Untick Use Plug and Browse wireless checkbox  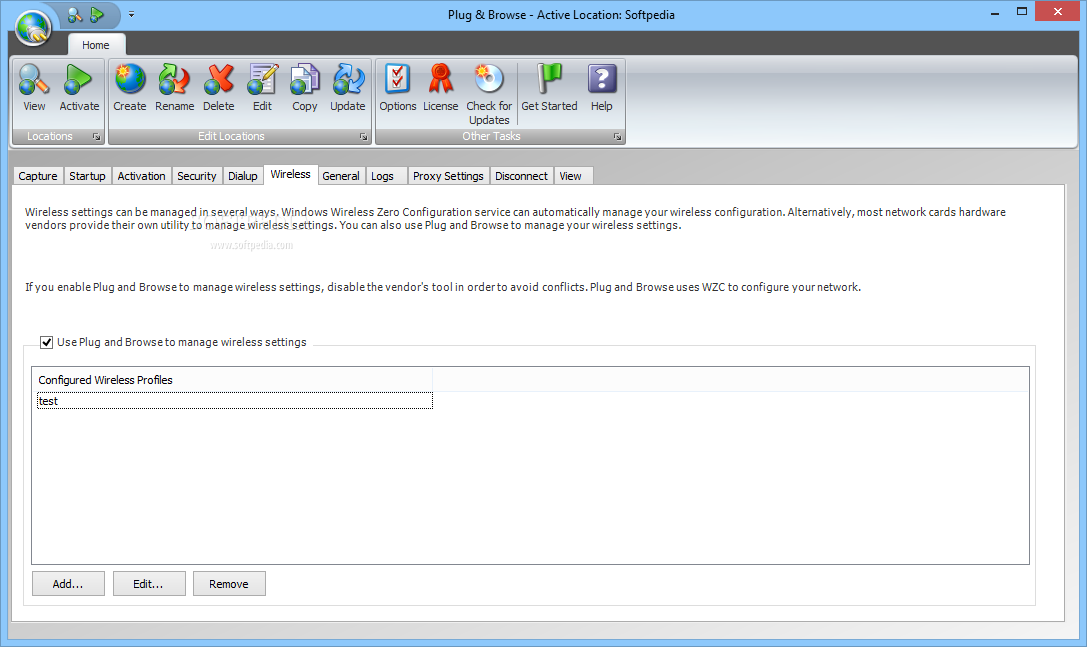46,342
